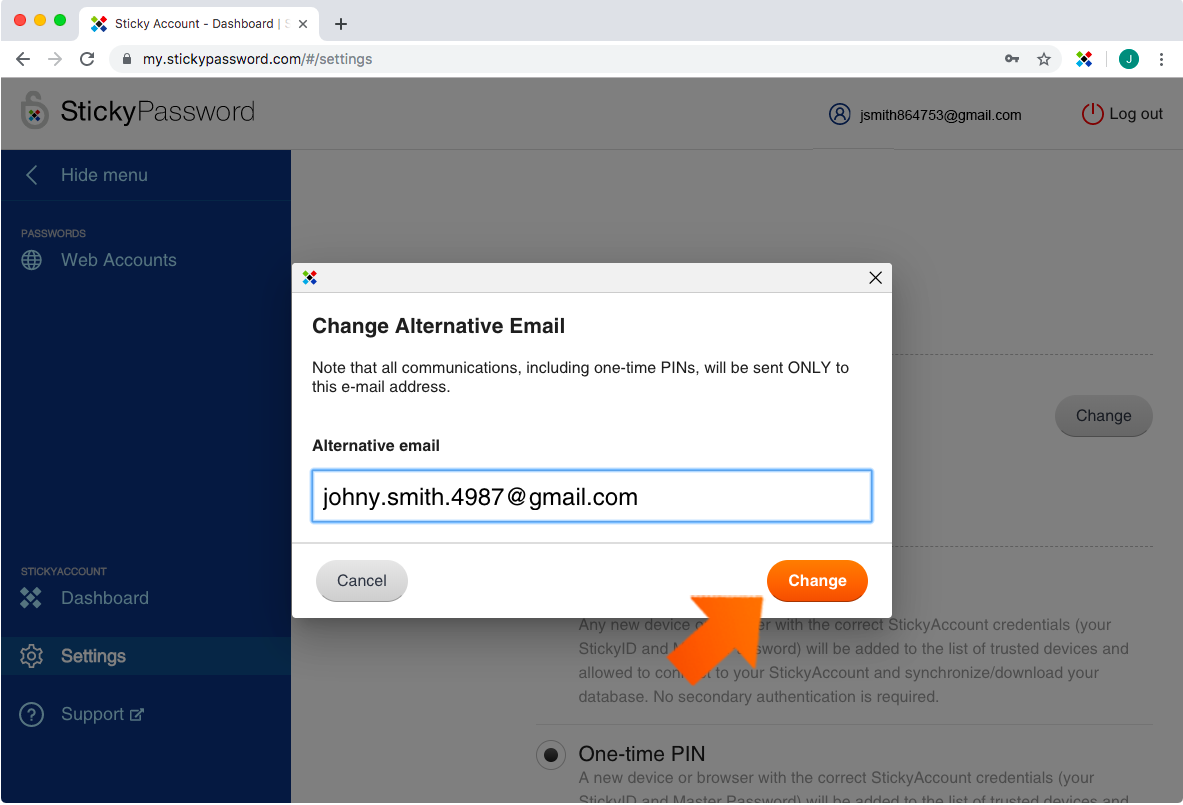Click the PASSWORDS section label
Image resolution: width=1183 pixels, height=805 pixels.
coord(54,233)
